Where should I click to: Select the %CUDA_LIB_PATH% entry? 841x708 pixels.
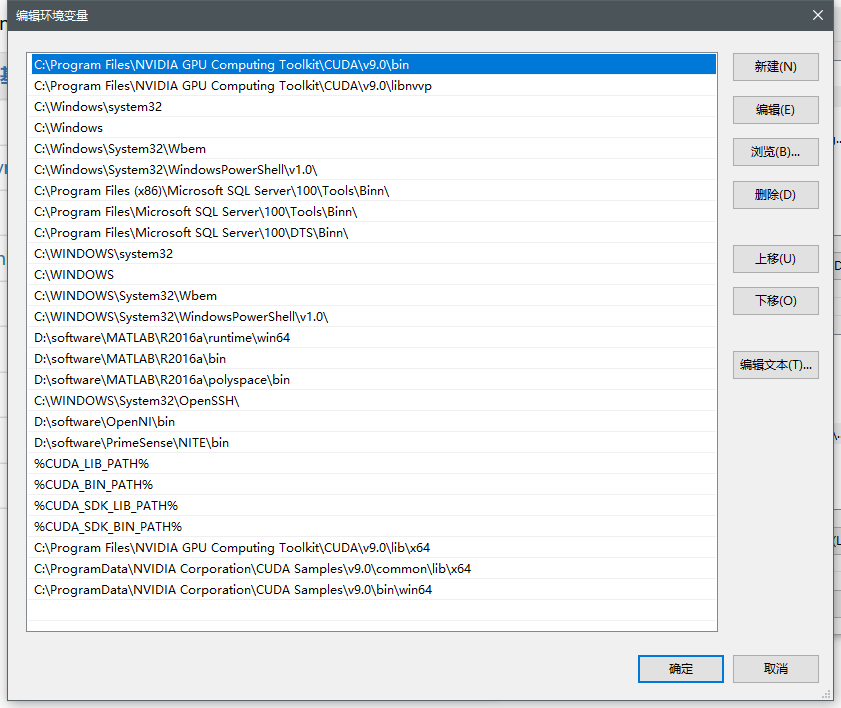373,464
